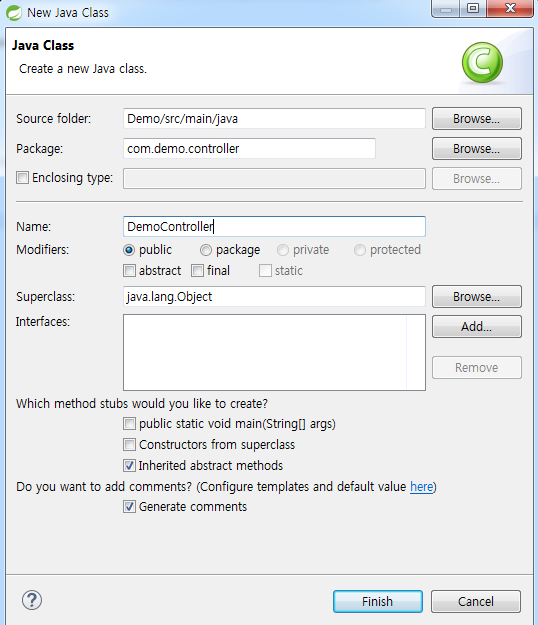Browse for the package
The image size is (538, 625).
click(x=477, y=149)
